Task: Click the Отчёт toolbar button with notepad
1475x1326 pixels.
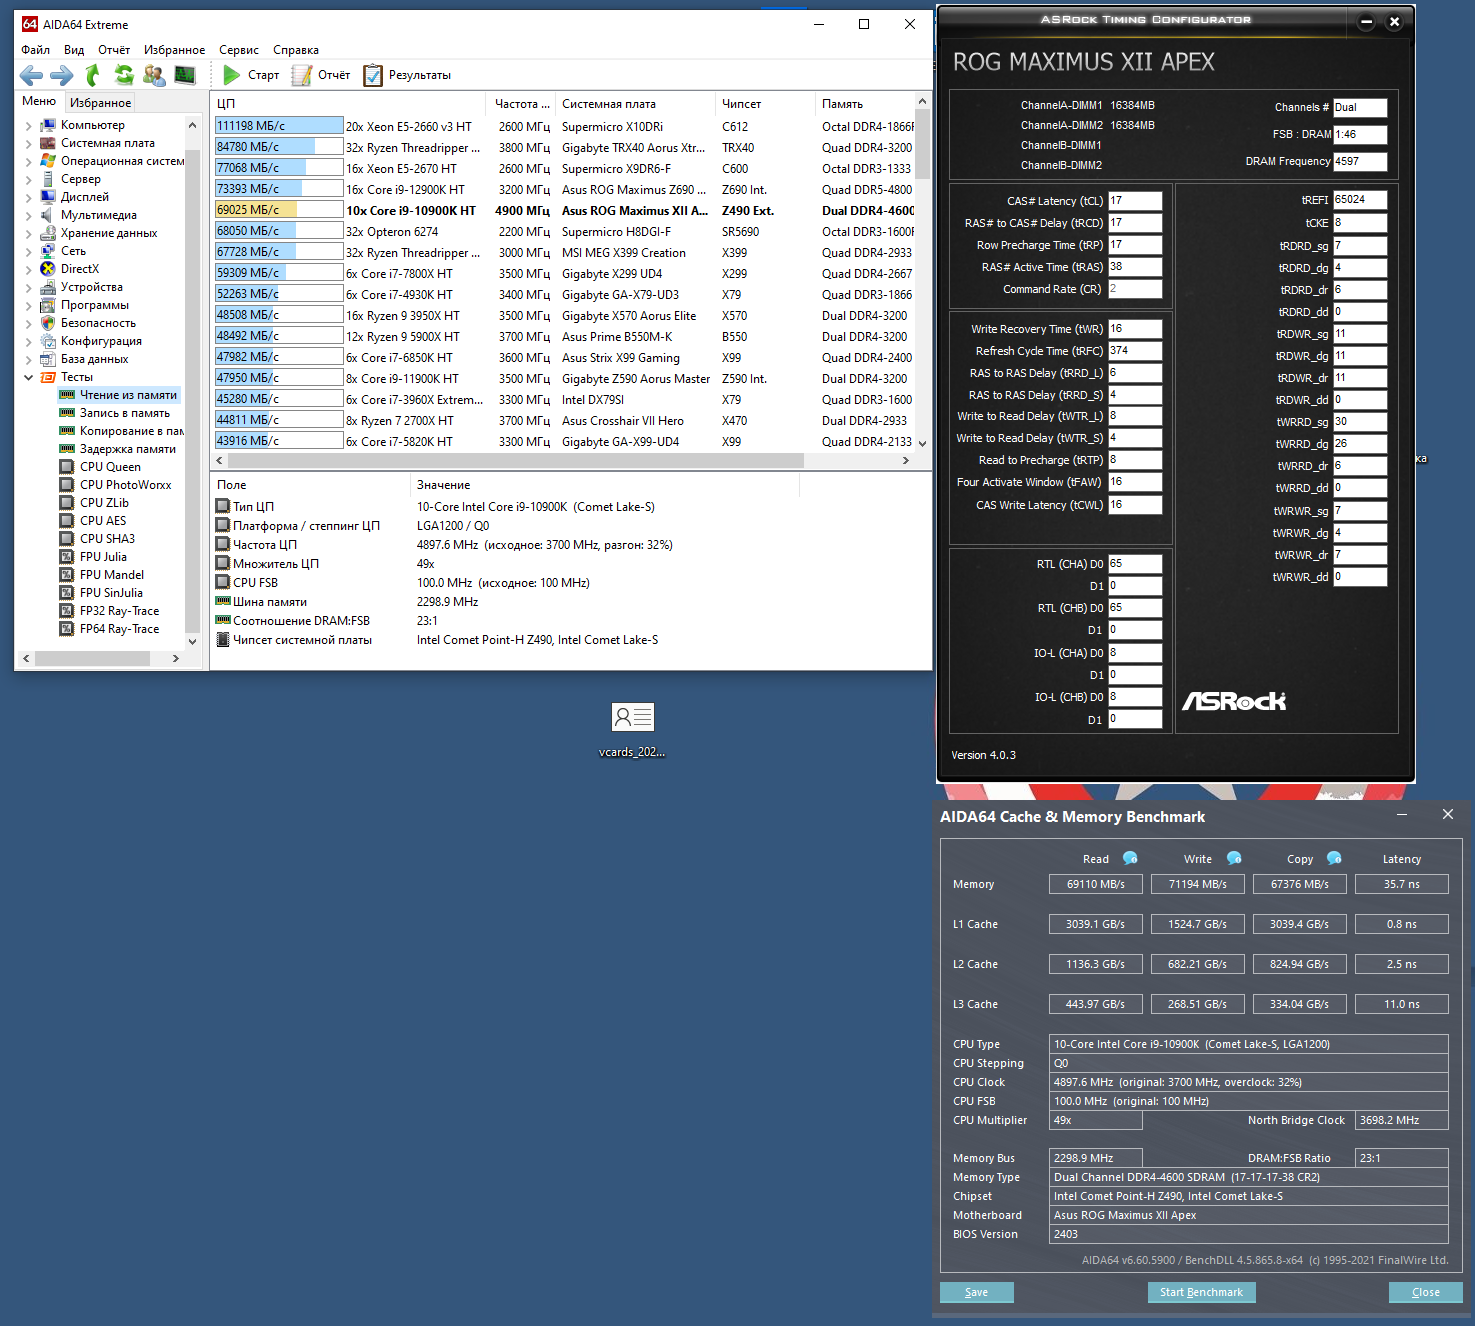Action: 321,75
